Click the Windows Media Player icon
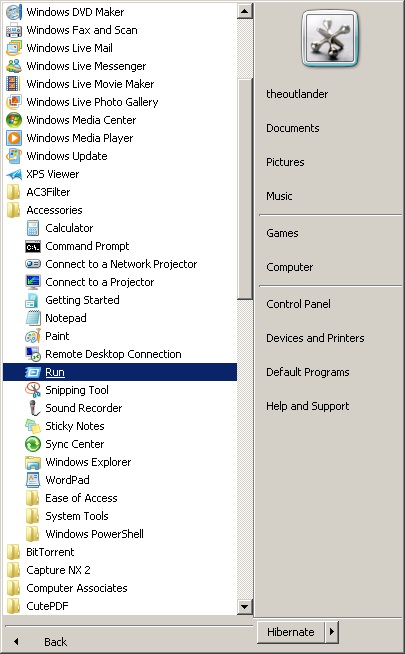Screen dimensions: 405x654 (x=14, y=138)
